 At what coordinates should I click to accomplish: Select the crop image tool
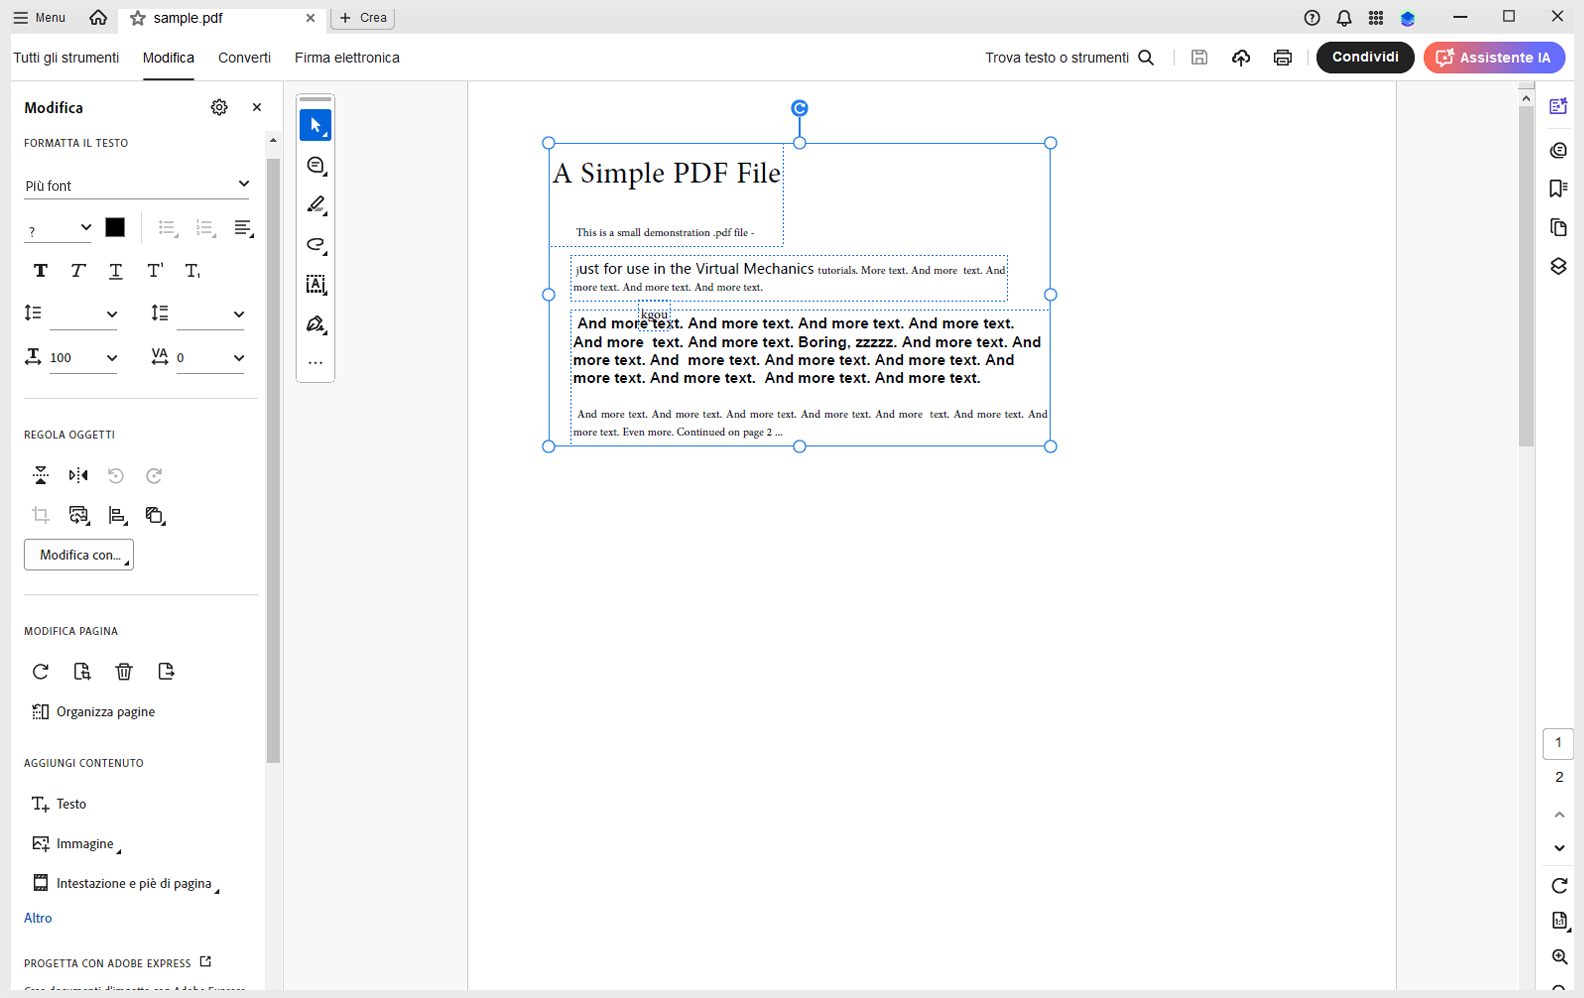coord(40,515)
